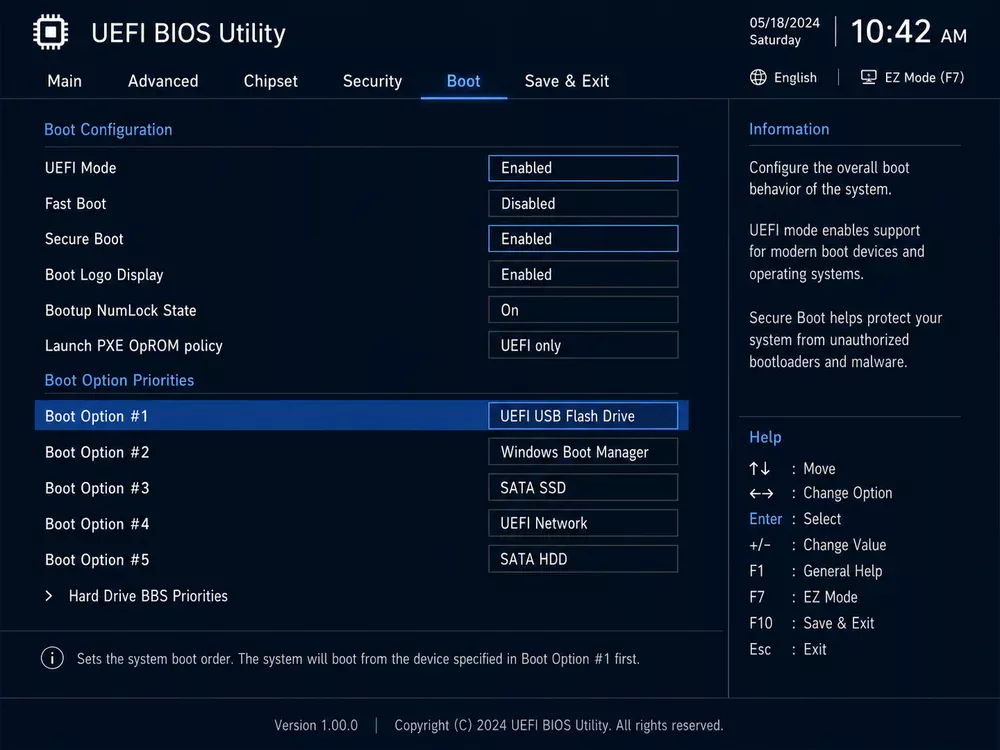Click the Version 1.00.0 footer text
Image resolution: width=1000 pixels, height=750 pixels.
[316, 725]
